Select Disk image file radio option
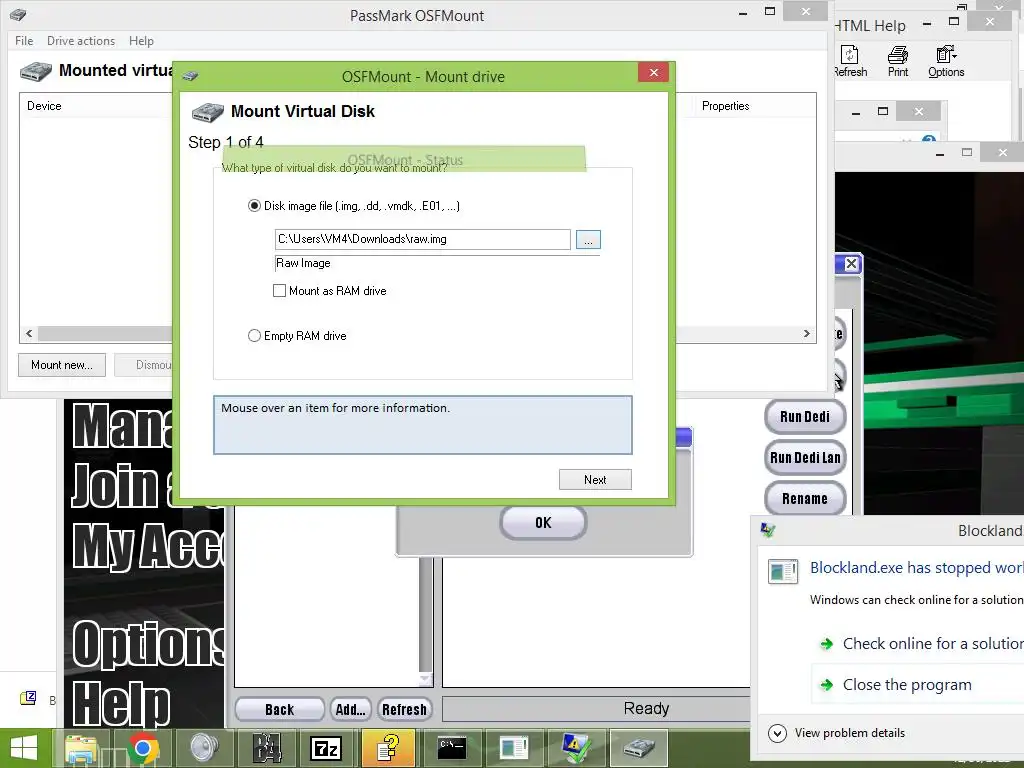 point(254,206)
